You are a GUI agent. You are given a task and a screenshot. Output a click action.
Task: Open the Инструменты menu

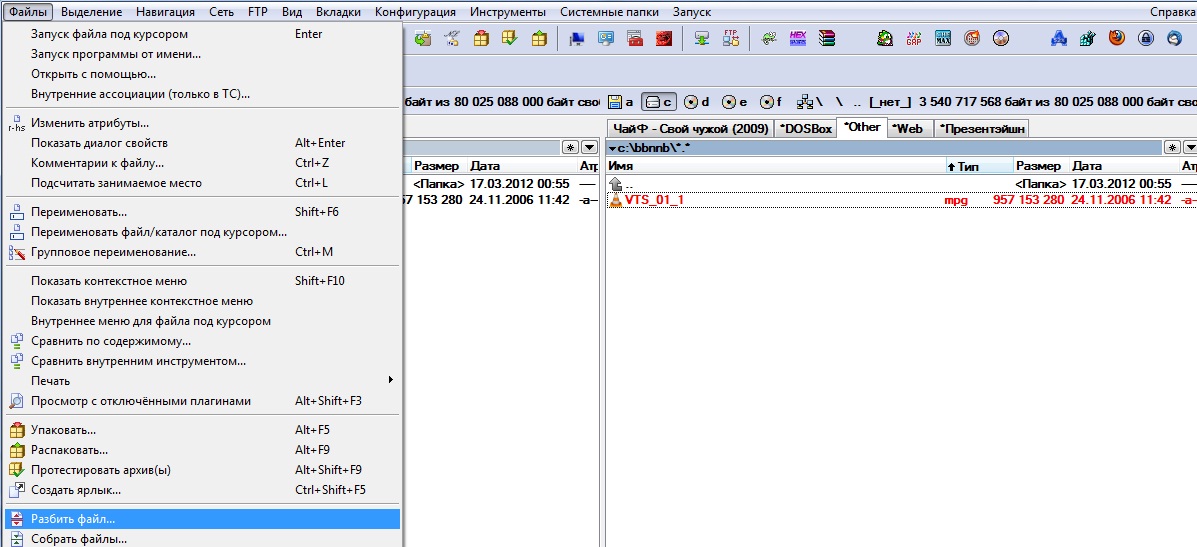[x=508, y=11]
